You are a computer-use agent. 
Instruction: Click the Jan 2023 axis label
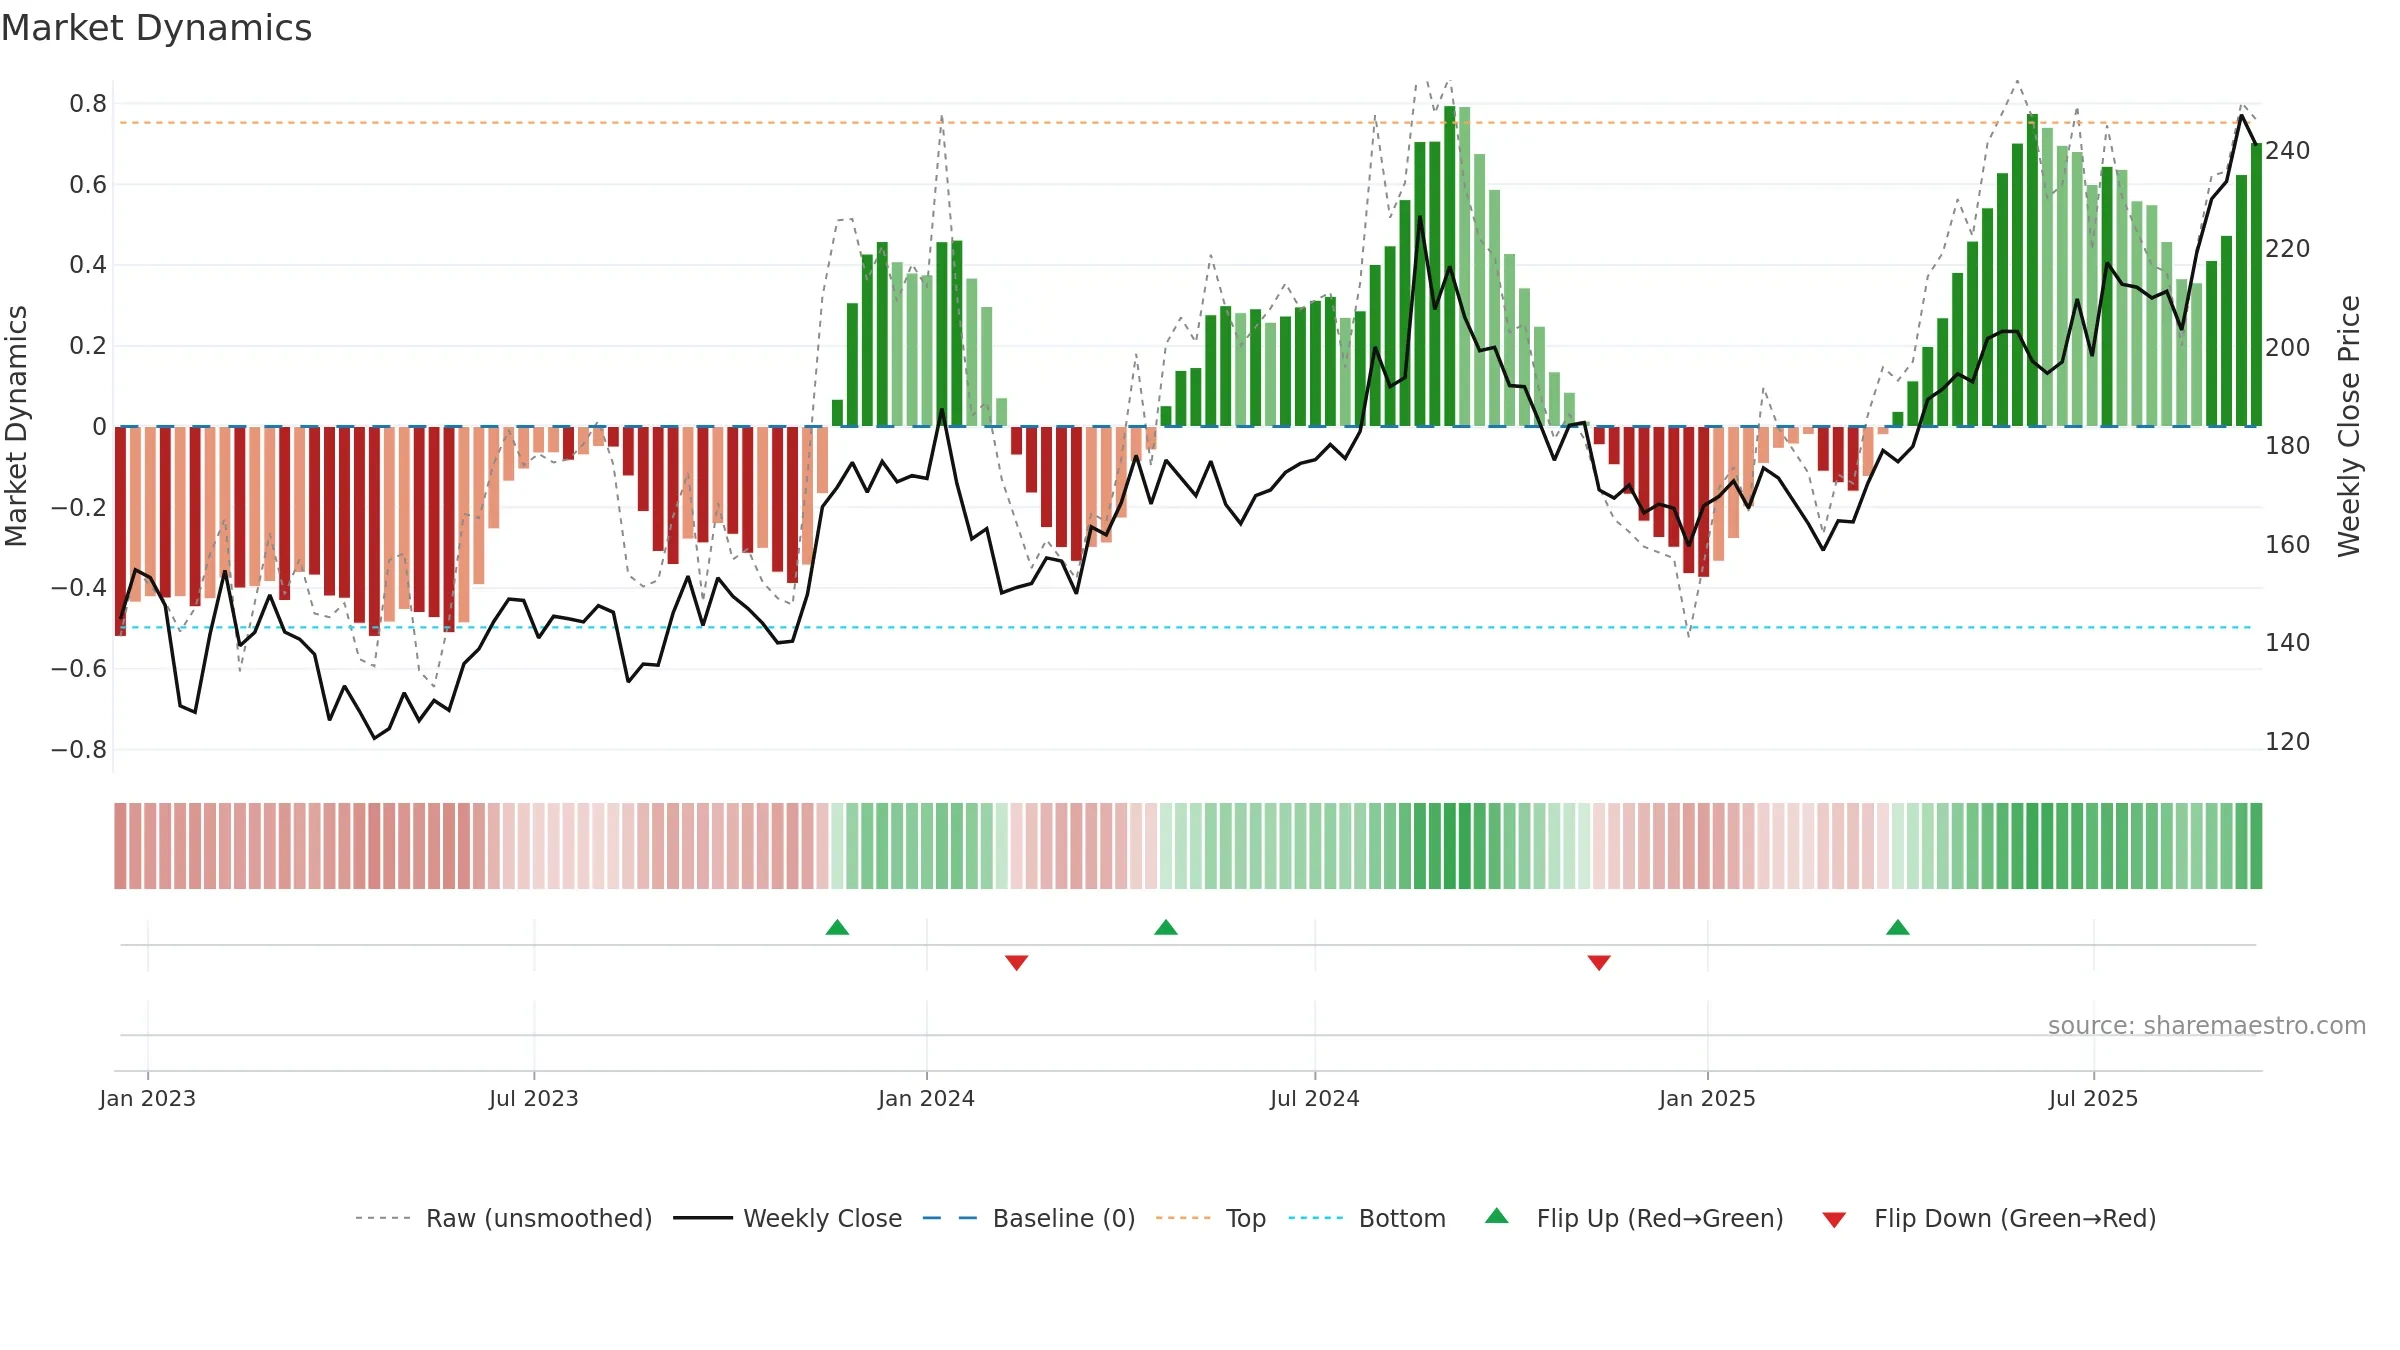[x=148, y=1098]
